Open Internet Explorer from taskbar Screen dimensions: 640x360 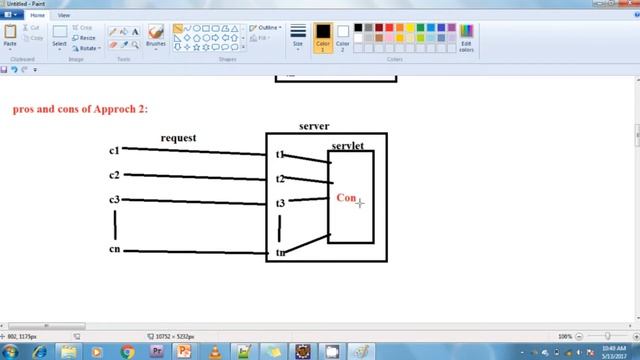tap(40, 352)
